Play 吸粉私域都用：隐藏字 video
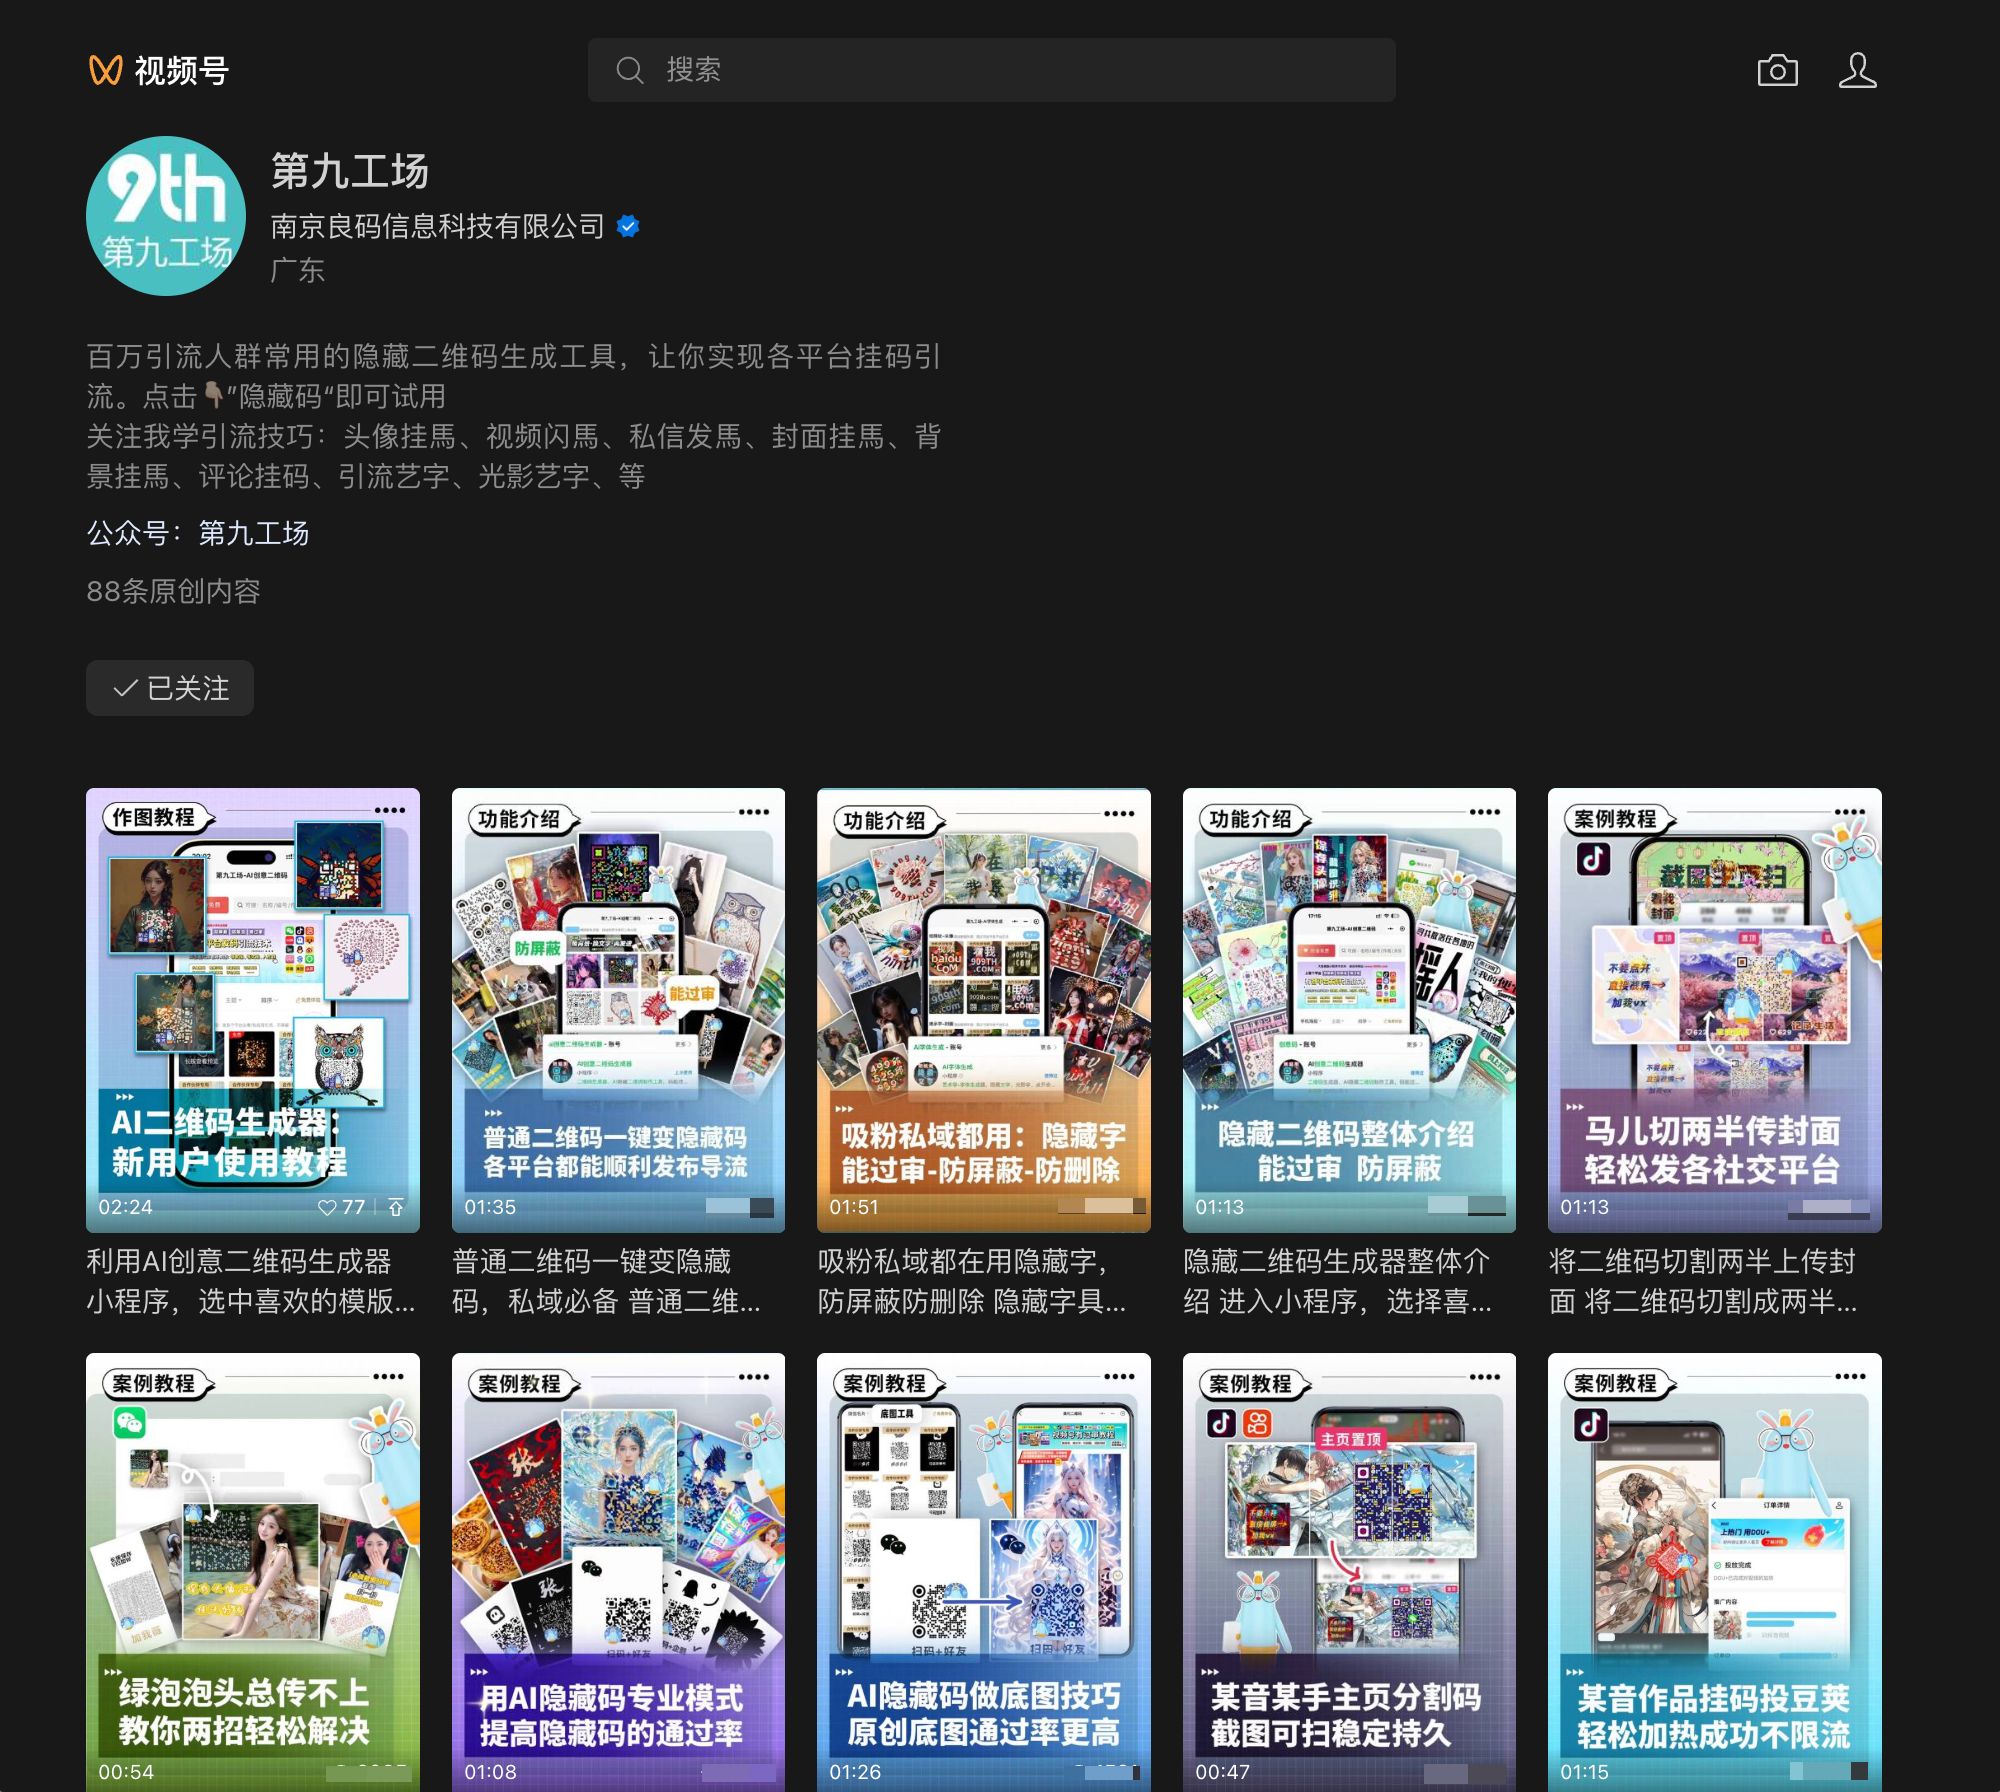This screenshot has height=1792, width=2000. (x=983, y=1010)
